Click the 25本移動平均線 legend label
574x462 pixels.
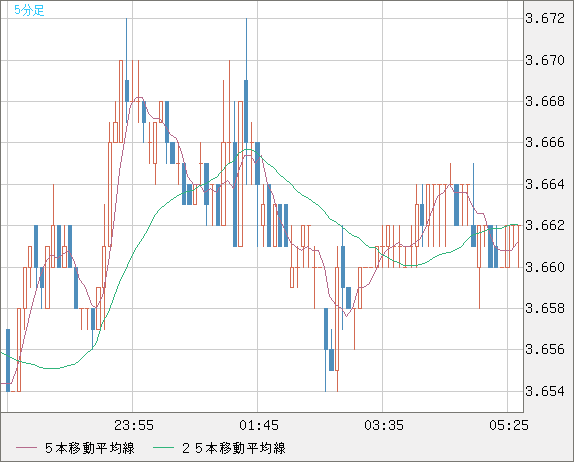(234, 448)
